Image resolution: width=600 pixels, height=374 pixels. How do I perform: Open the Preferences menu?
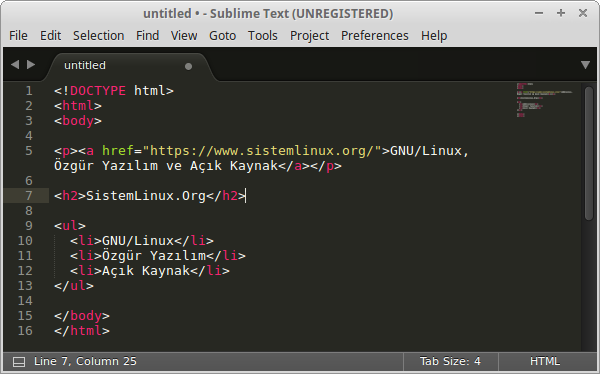(x=375, y=36)
